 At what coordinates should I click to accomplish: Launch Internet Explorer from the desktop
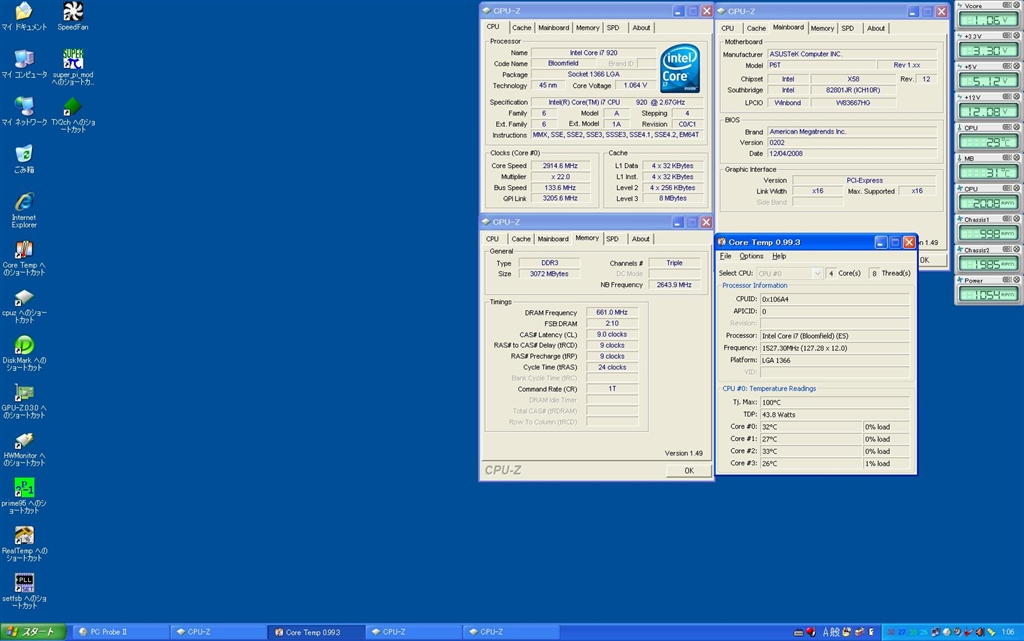click(x=24, y=202)
